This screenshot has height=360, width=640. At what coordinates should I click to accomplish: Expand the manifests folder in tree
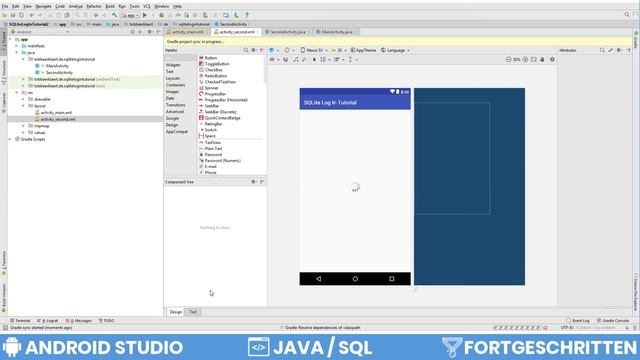(x=17, y=46)
